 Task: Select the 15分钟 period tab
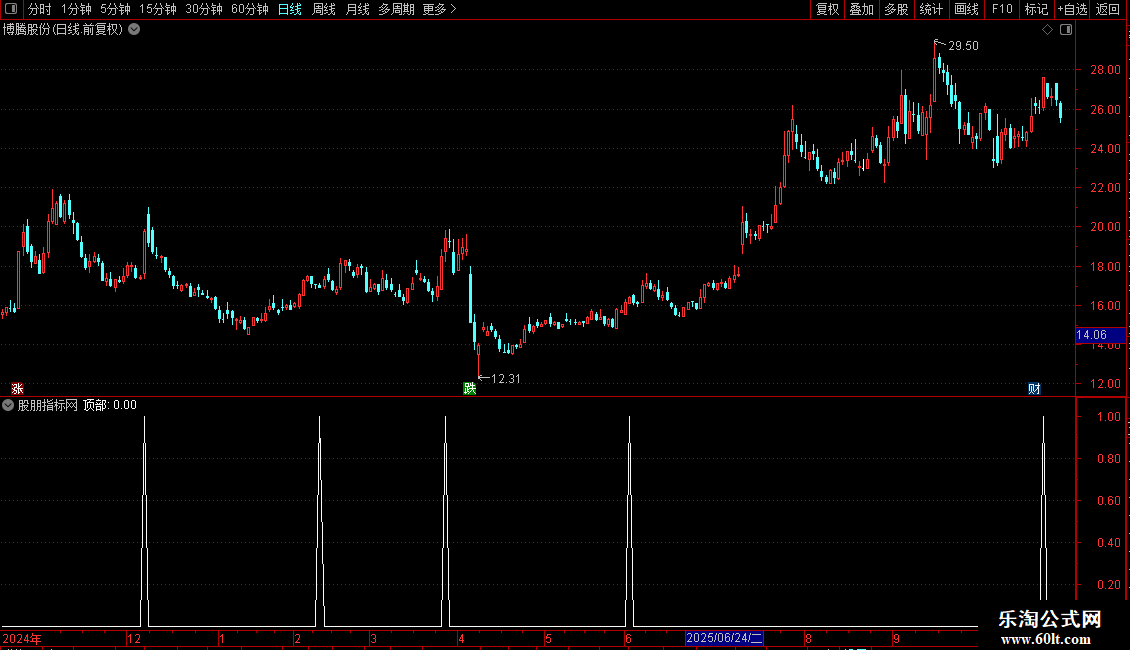coord(158,9)
